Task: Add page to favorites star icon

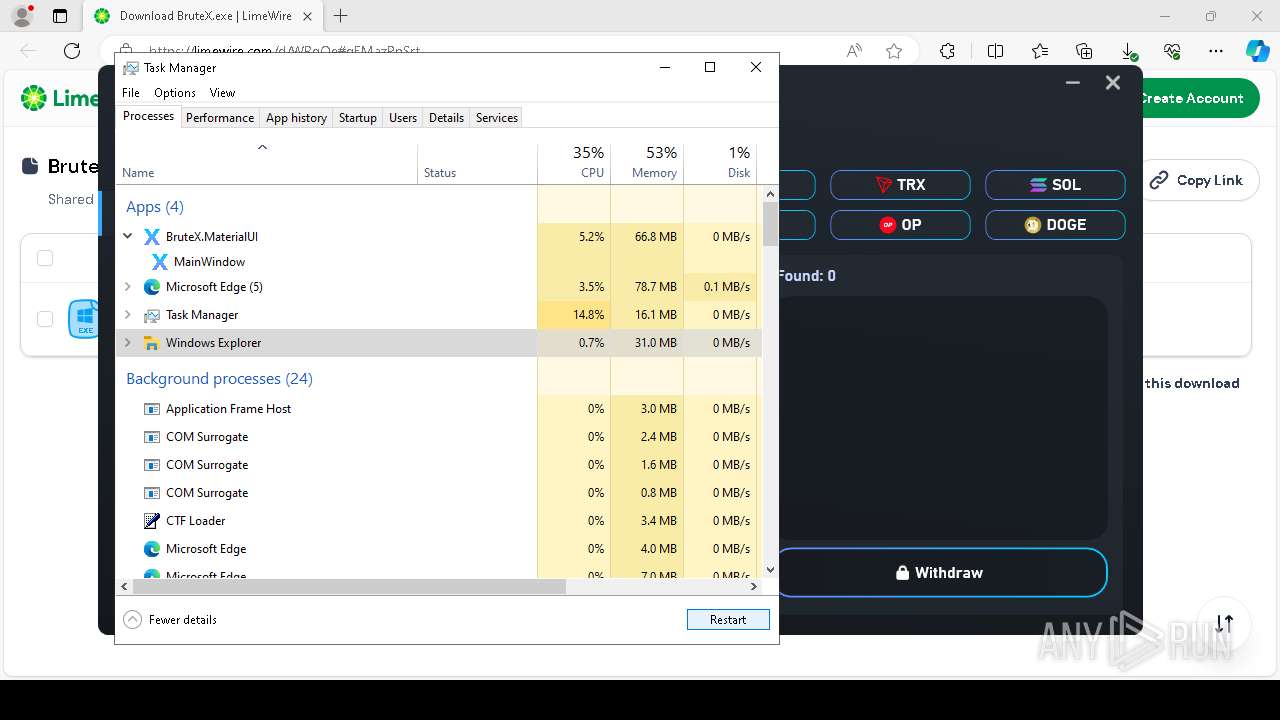Action: [x=894, y=51]
